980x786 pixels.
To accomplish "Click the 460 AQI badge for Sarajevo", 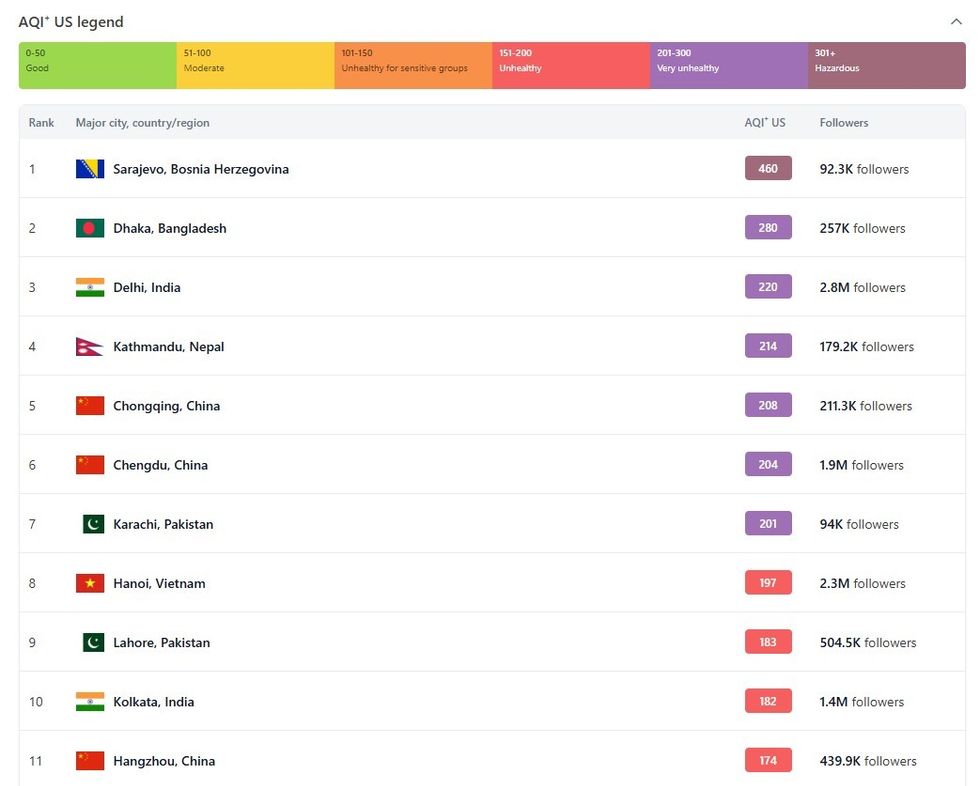I will [x=768, y=169].
